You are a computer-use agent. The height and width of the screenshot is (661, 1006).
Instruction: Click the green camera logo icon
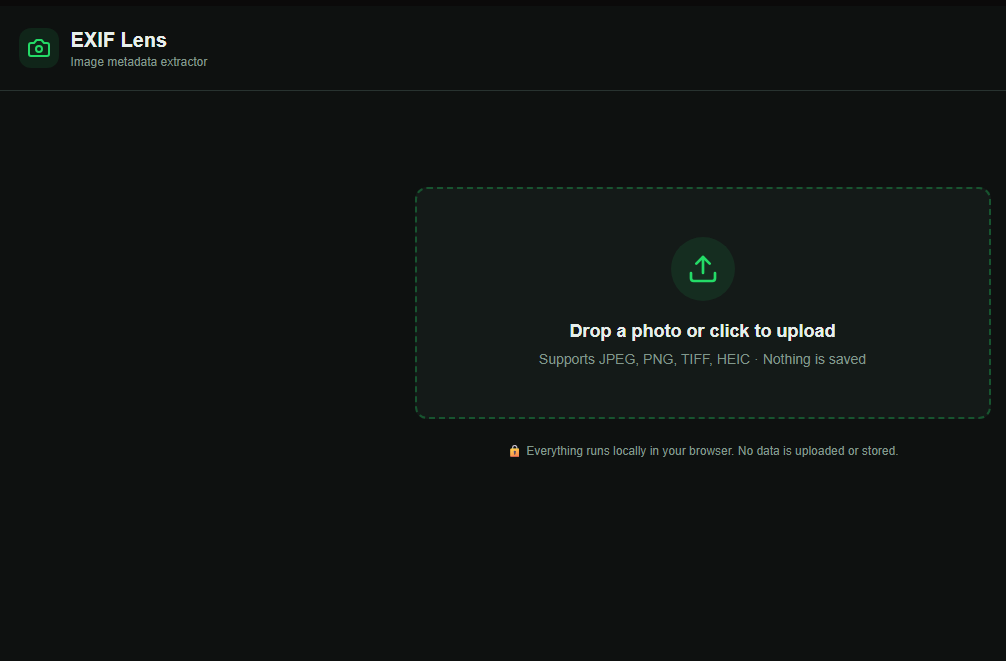(x=39, y=48)
